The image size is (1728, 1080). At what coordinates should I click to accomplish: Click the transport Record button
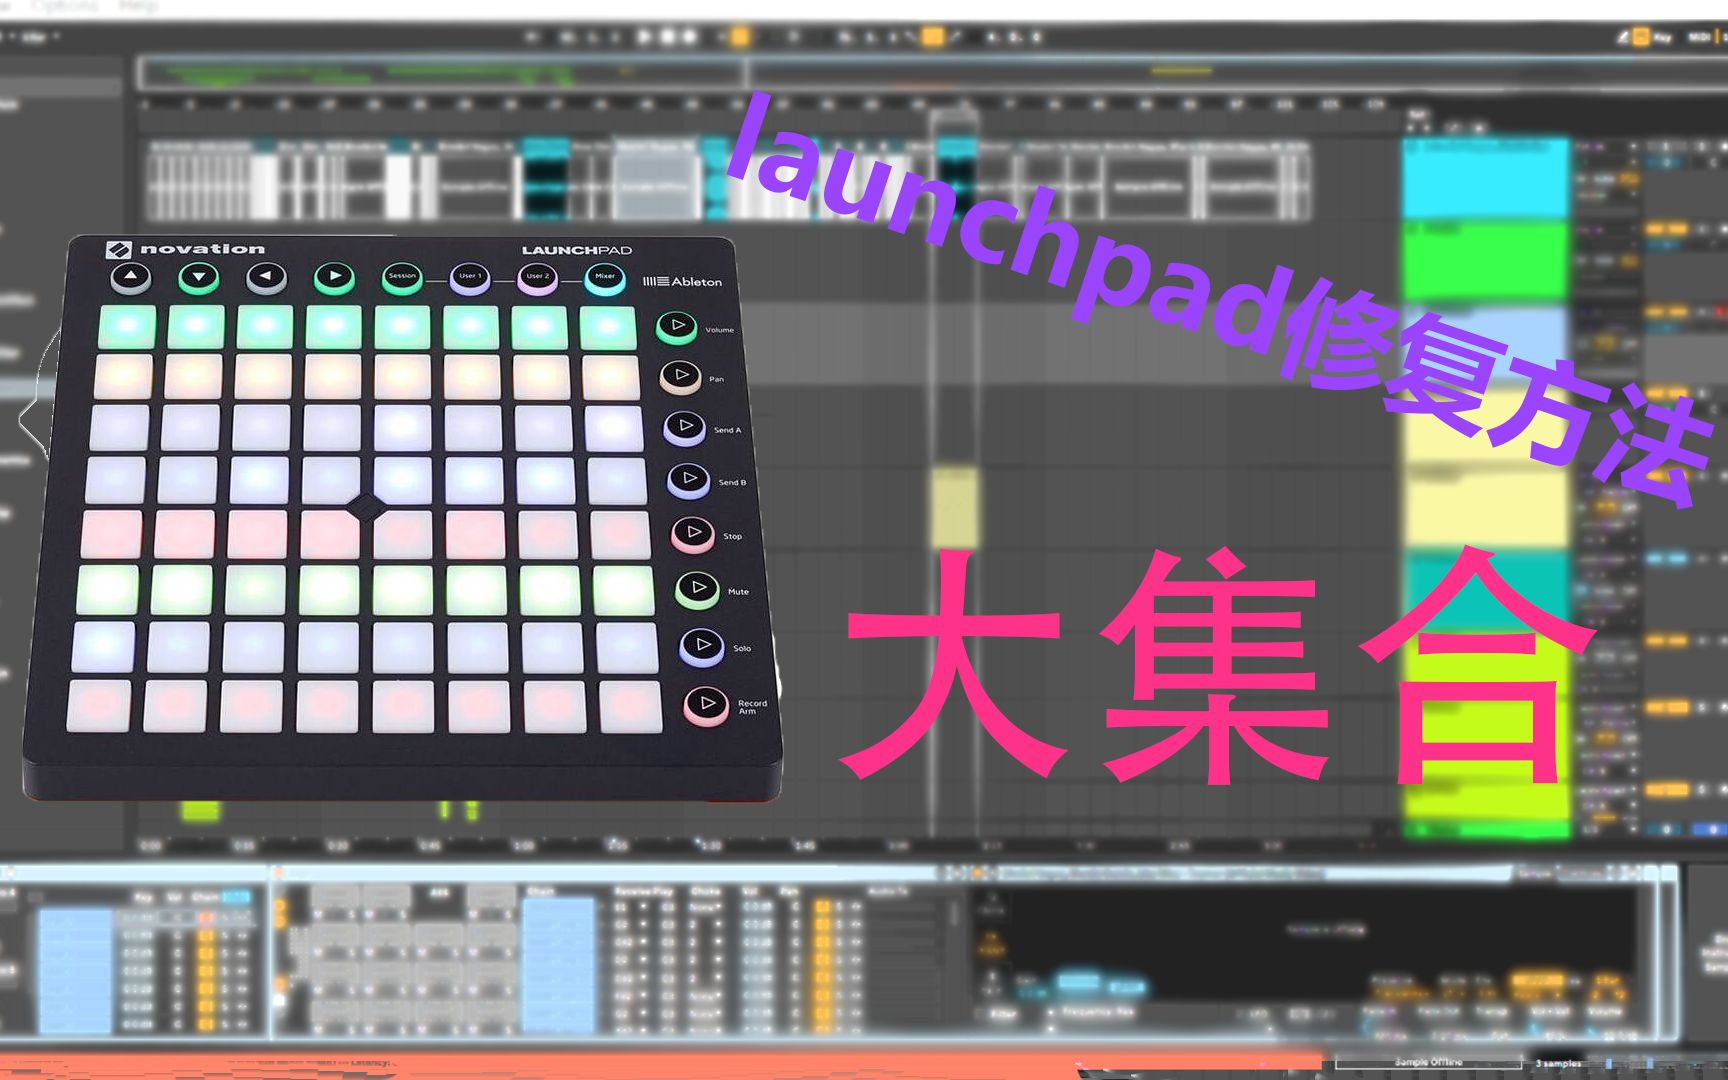690,37
